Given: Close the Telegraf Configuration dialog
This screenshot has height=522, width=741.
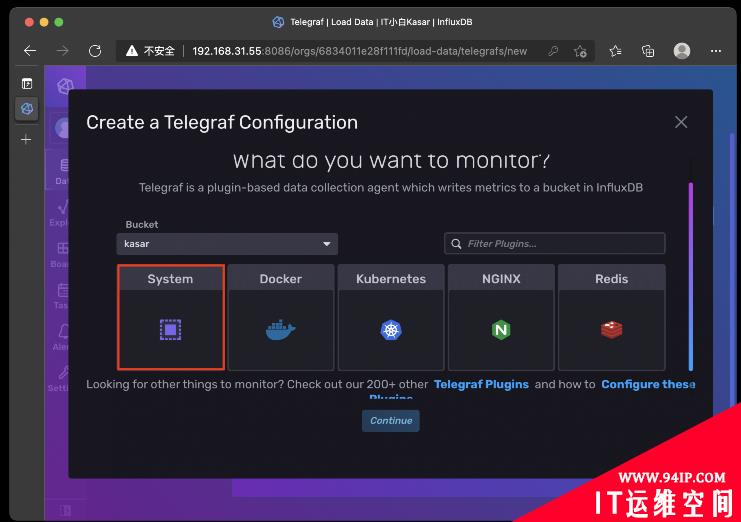Looking at the screenshot, I should (681, 122).
